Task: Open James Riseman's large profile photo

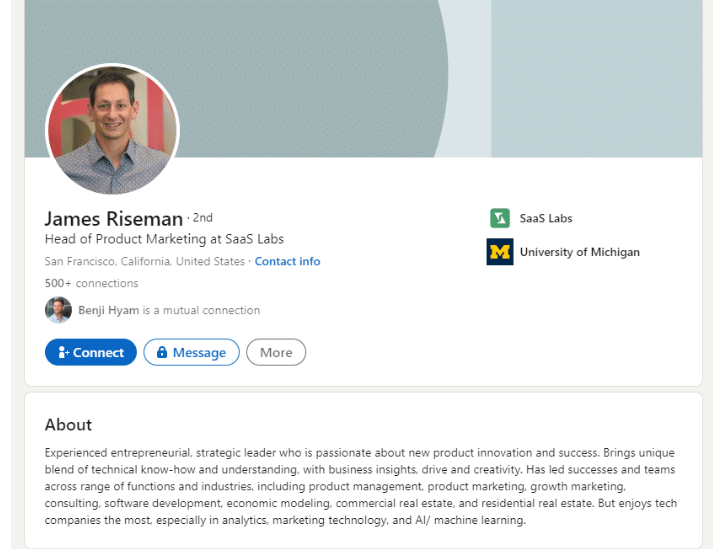Action: [x=112, y=129]
